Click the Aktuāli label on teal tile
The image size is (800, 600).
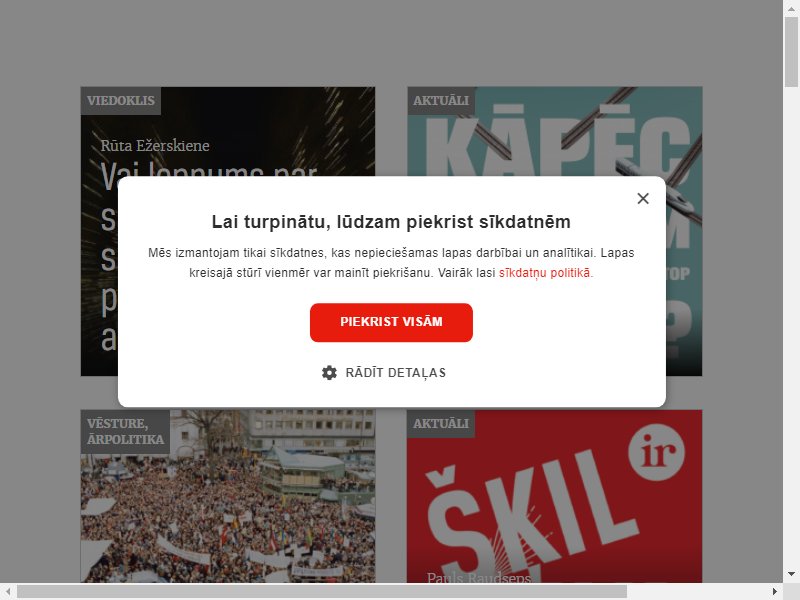441,101
